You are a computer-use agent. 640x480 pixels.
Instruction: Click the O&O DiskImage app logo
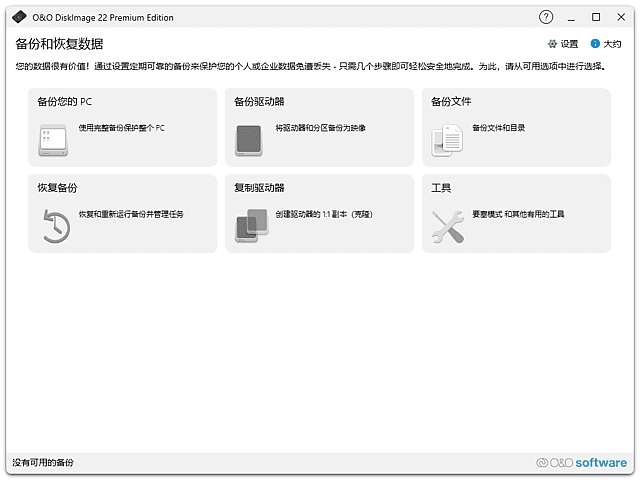(x=18, y=17)
